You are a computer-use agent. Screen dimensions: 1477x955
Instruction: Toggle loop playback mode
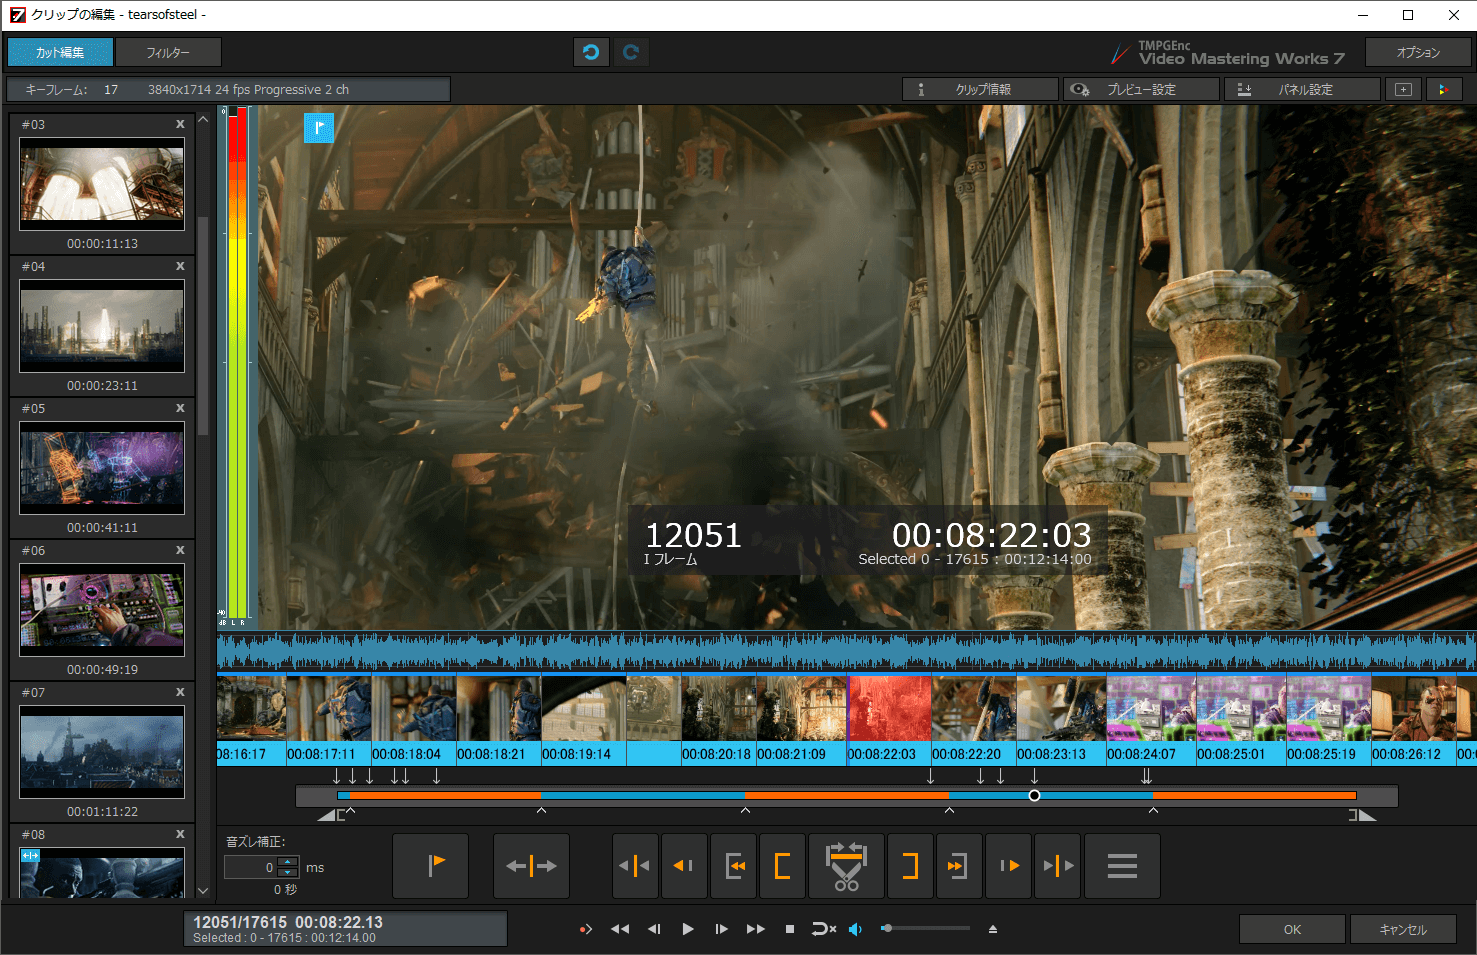coord(823,929)
